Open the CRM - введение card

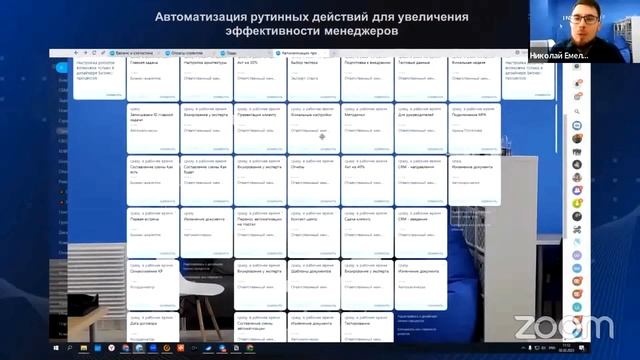421,233
